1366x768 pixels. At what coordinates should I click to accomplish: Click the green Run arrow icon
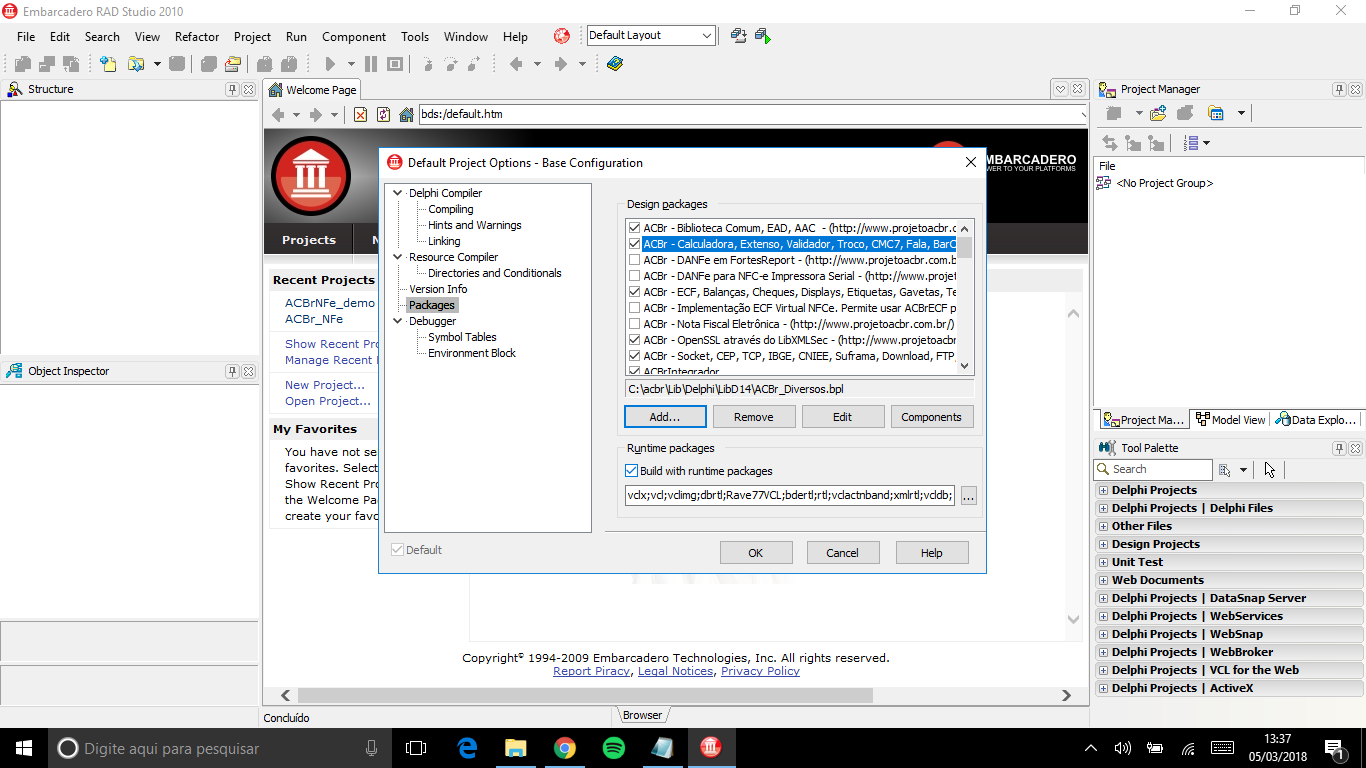point(330,64)
